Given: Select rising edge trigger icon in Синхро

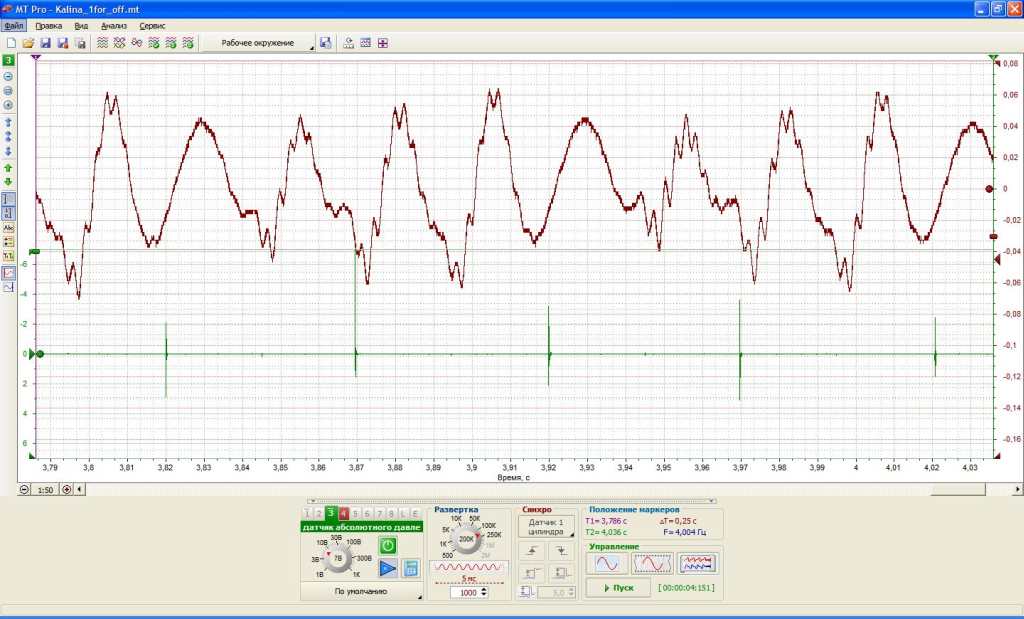Looking at the screenshot, I should pos(532,551).
